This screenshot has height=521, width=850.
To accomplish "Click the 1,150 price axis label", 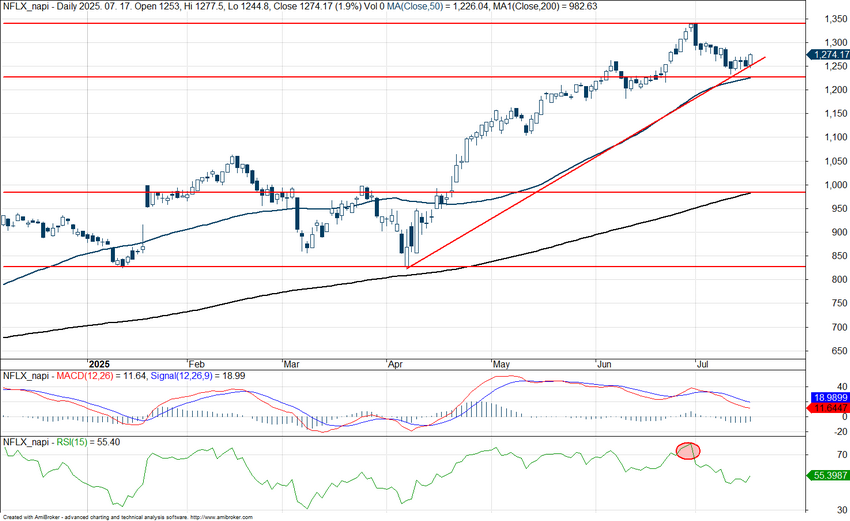I will click(835, 114).
